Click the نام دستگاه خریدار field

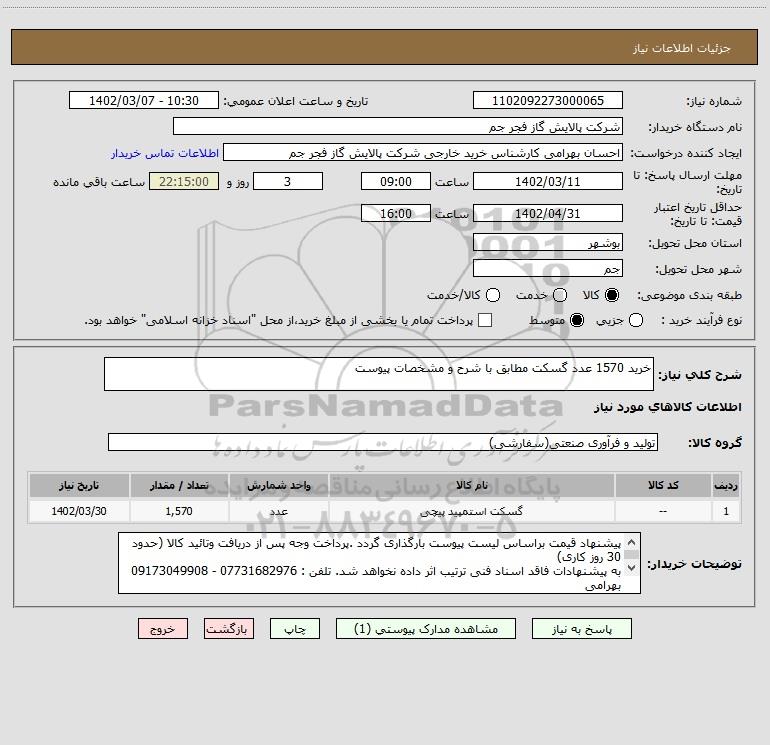click(398, 126)
